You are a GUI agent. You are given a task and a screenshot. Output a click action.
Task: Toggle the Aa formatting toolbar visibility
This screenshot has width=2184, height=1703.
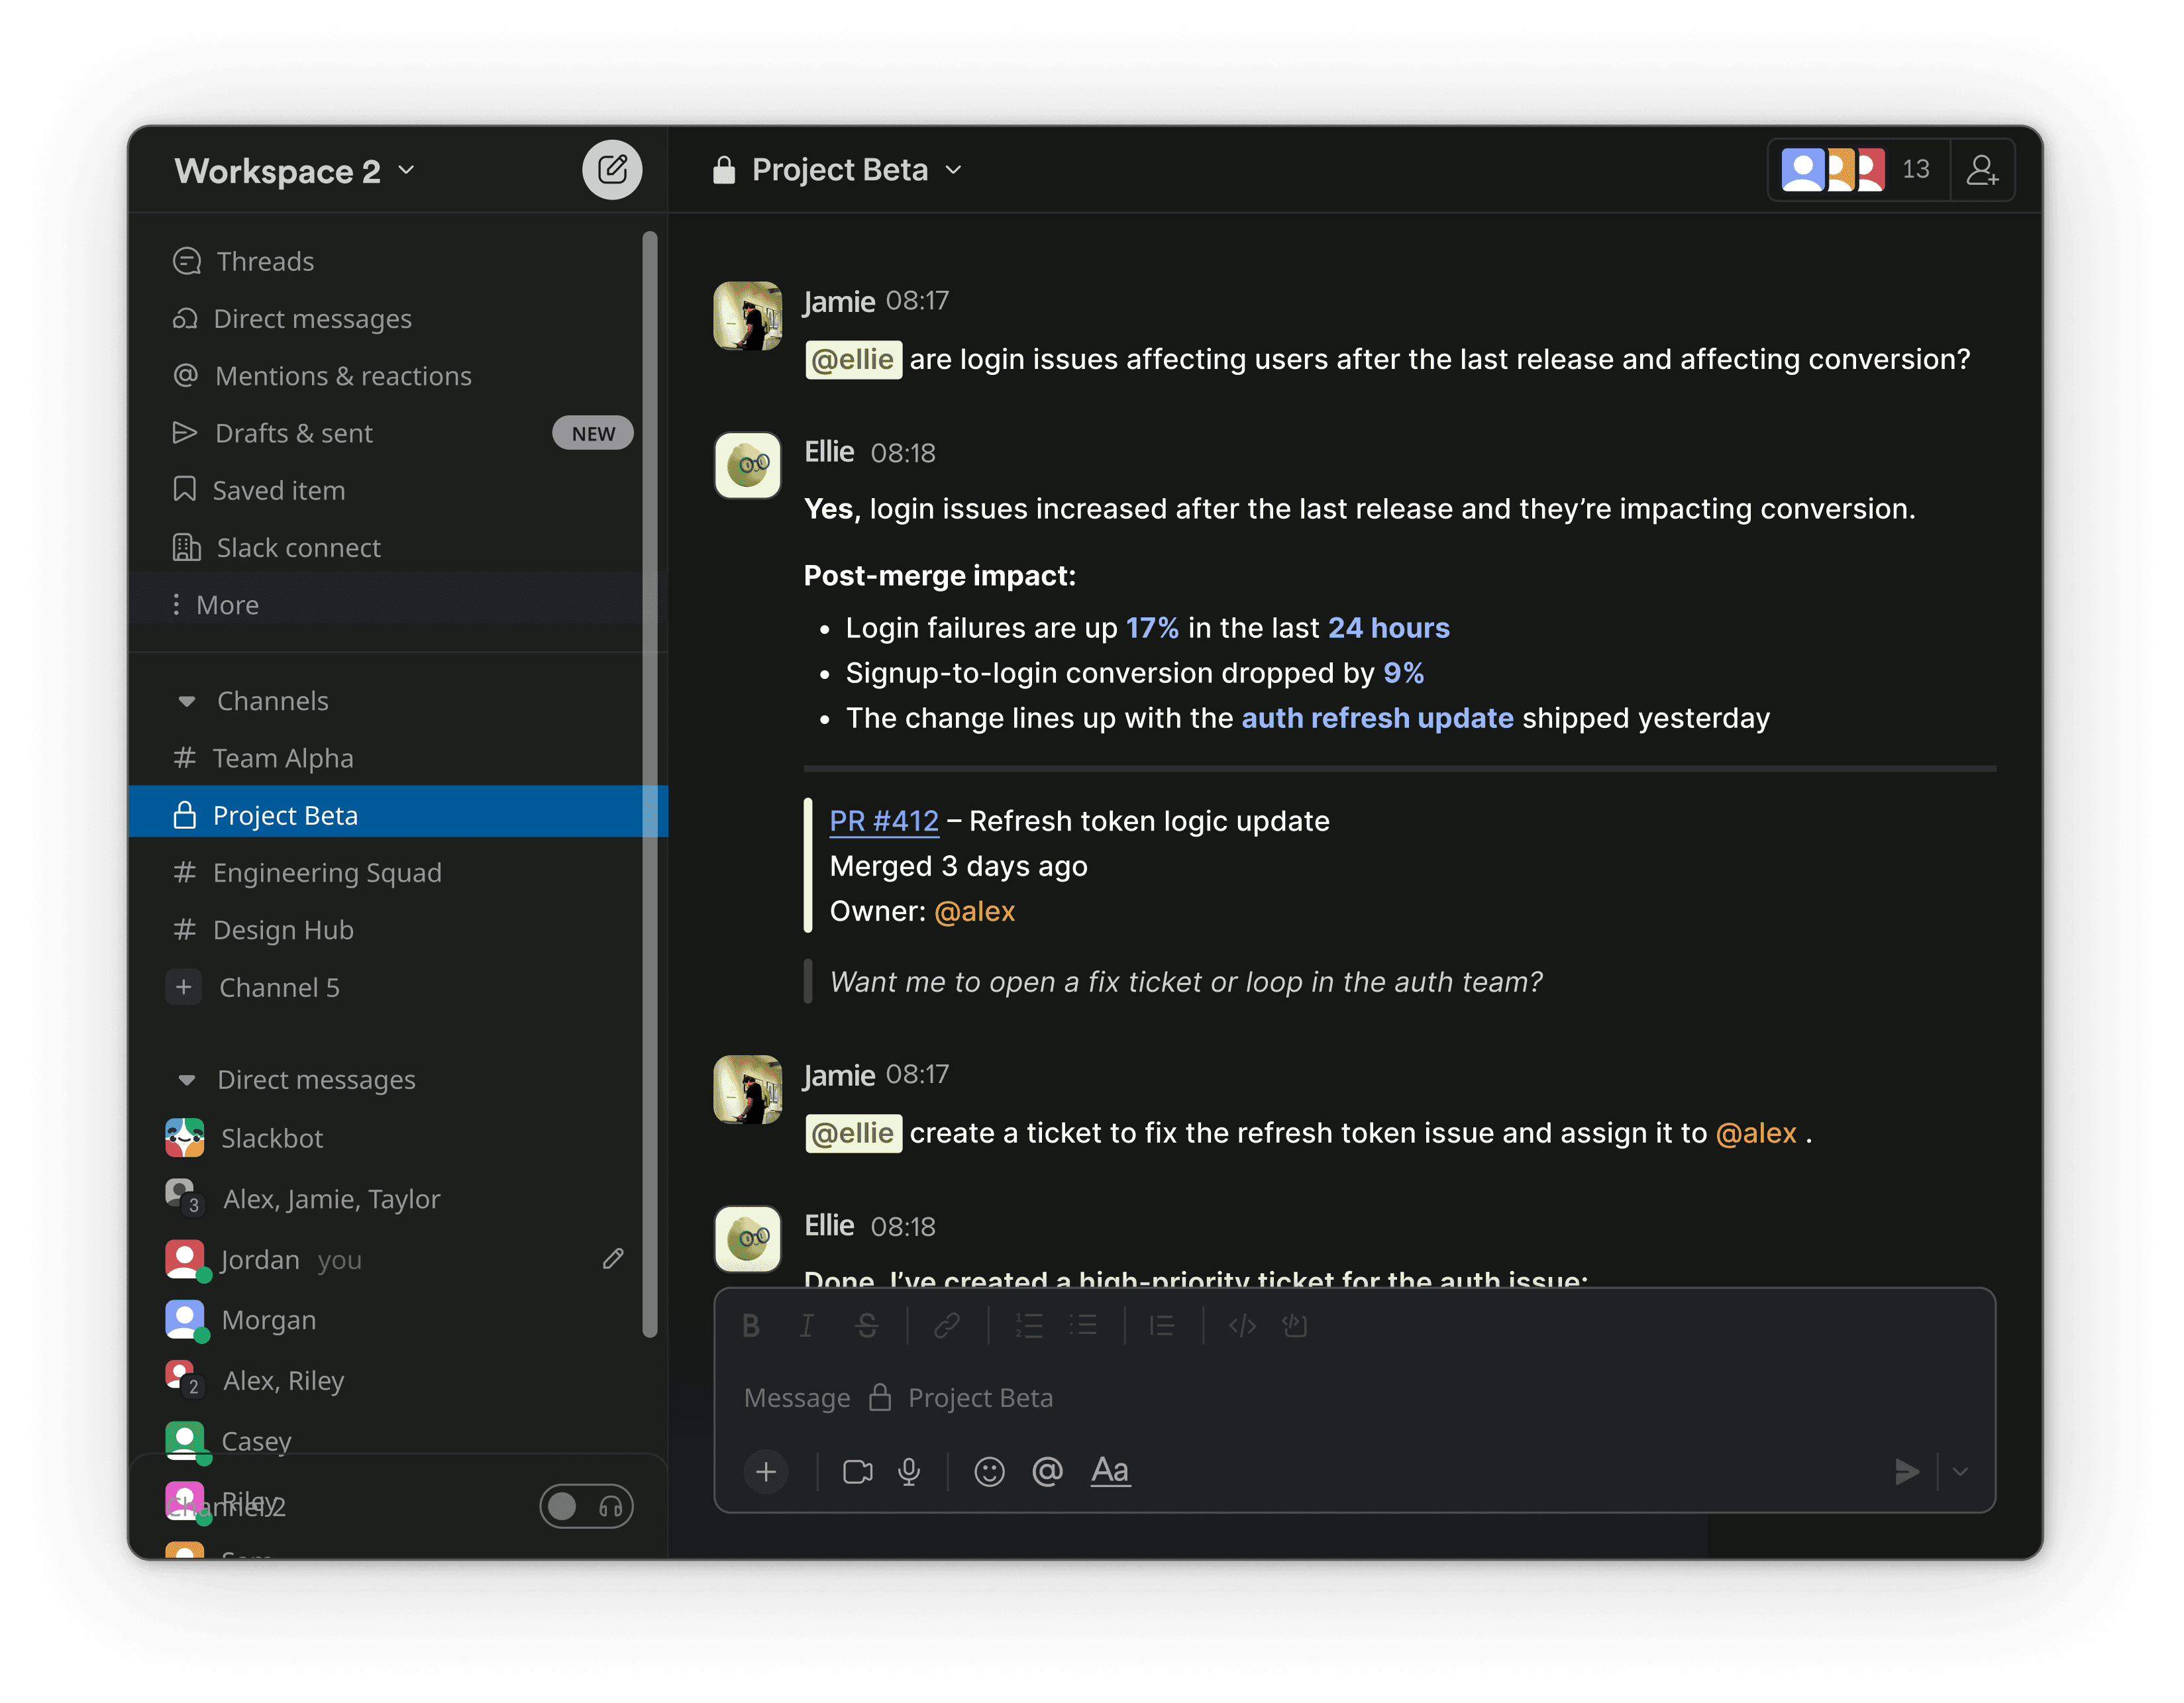point(1110,1471)
